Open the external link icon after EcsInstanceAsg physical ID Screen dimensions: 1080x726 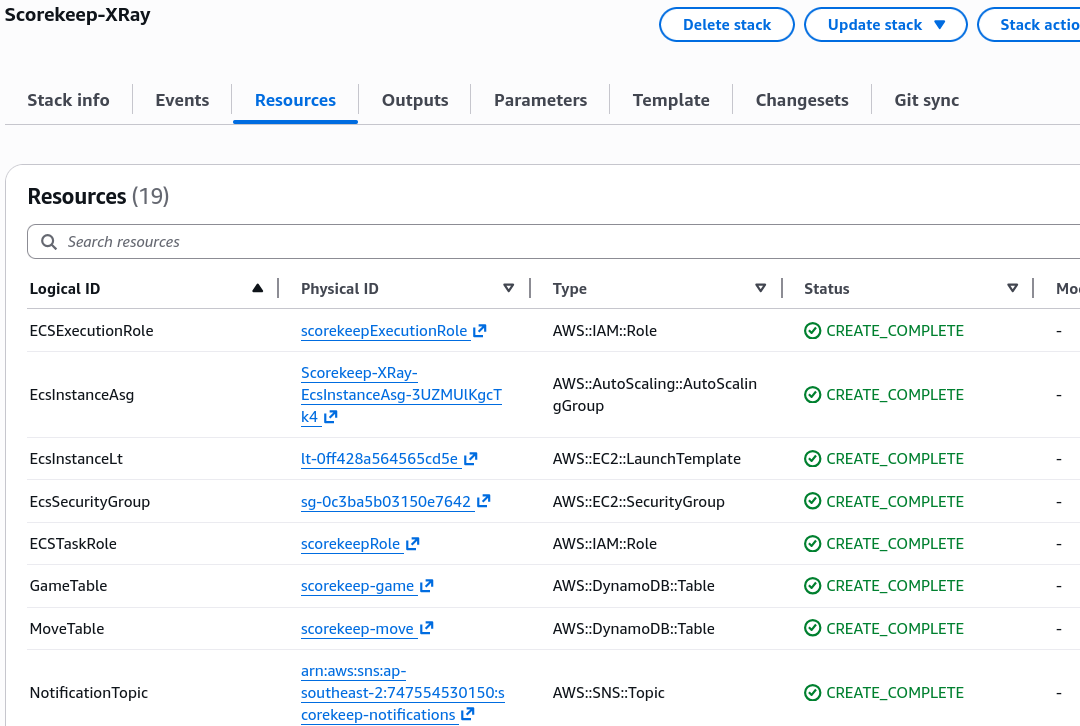tap(331, 417)
